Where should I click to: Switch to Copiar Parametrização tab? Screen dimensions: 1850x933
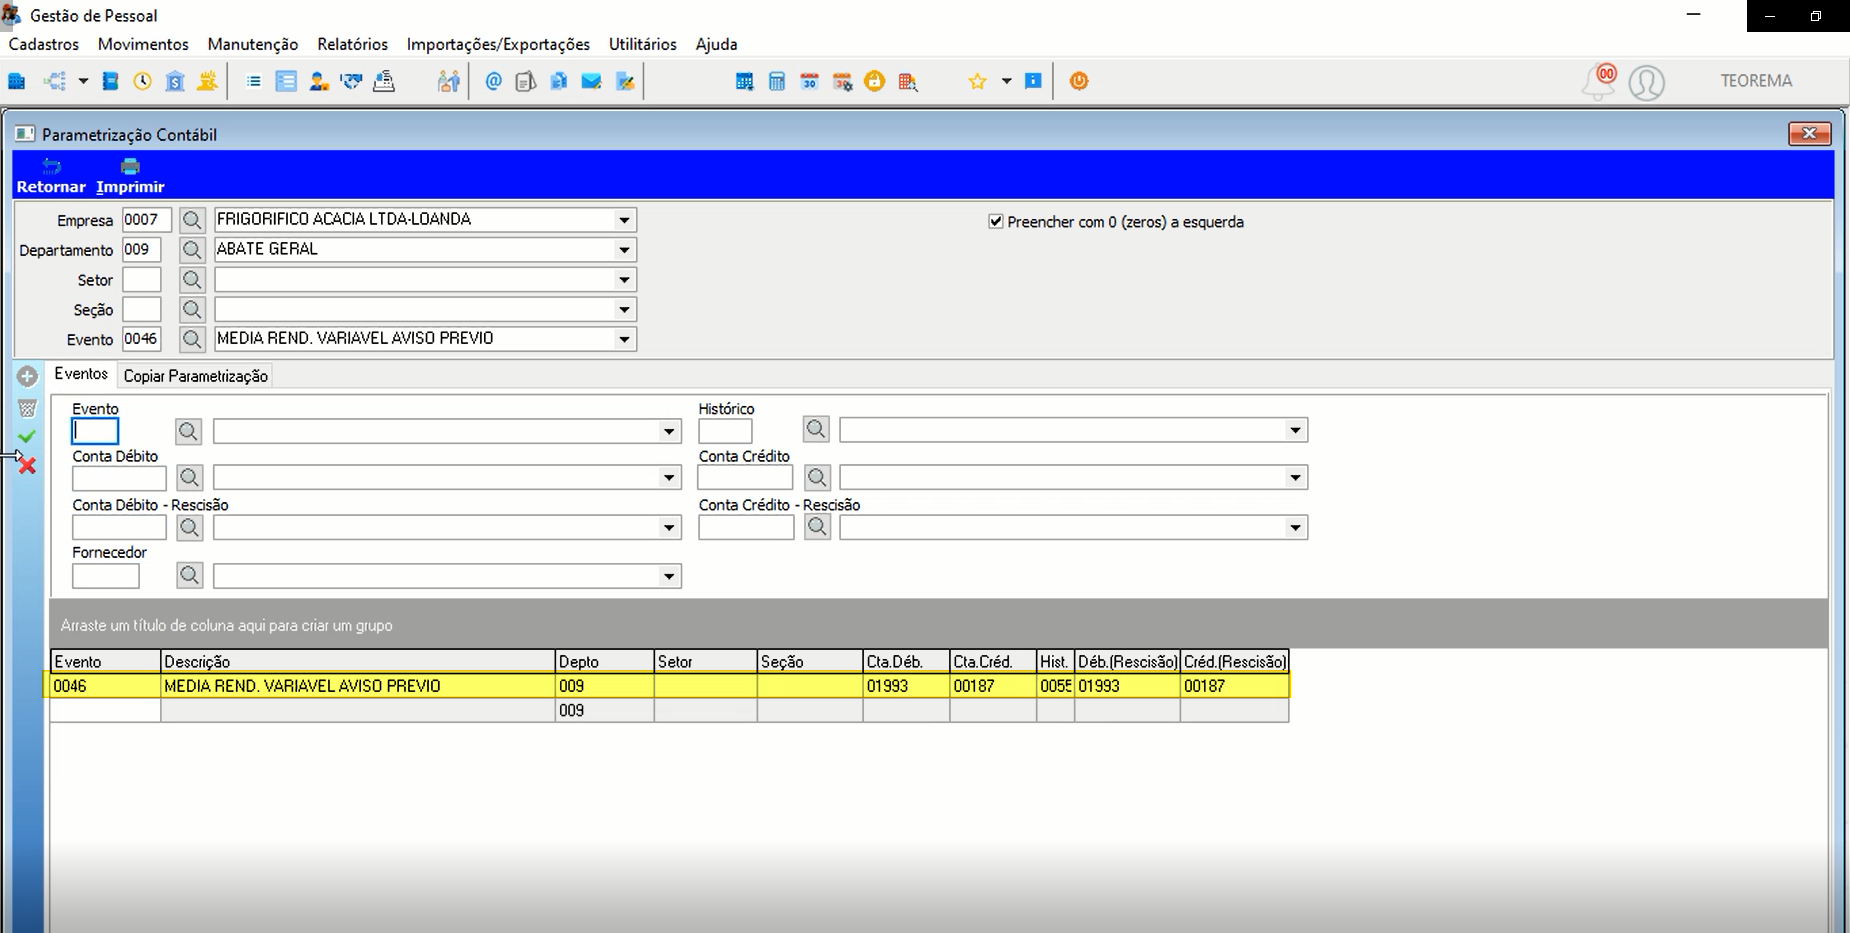pyautogui.click(x=196, y=376)
